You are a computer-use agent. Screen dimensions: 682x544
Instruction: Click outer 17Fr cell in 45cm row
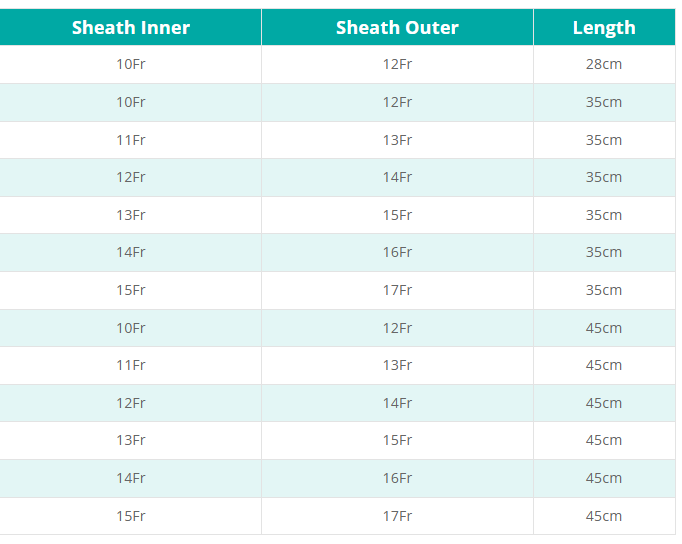pos(397,516)
